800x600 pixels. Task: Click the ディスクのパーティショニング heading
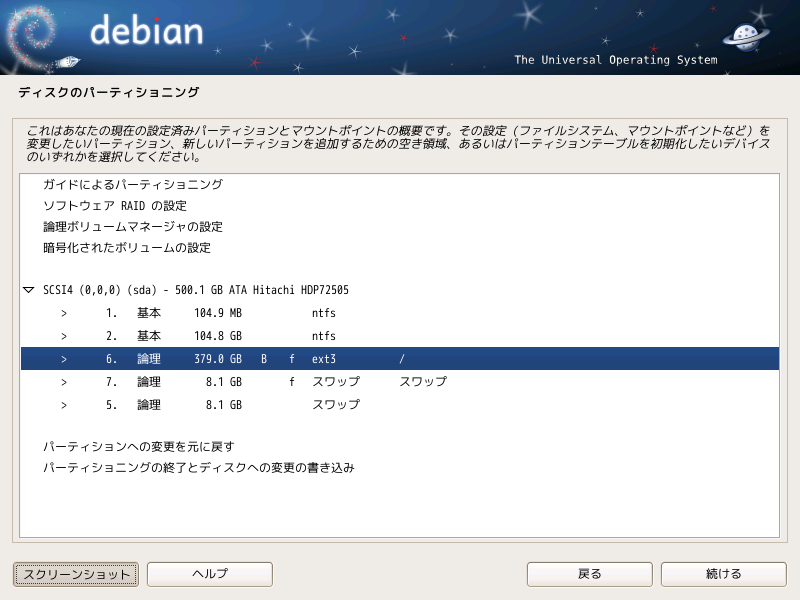click(x=109, y=92)
